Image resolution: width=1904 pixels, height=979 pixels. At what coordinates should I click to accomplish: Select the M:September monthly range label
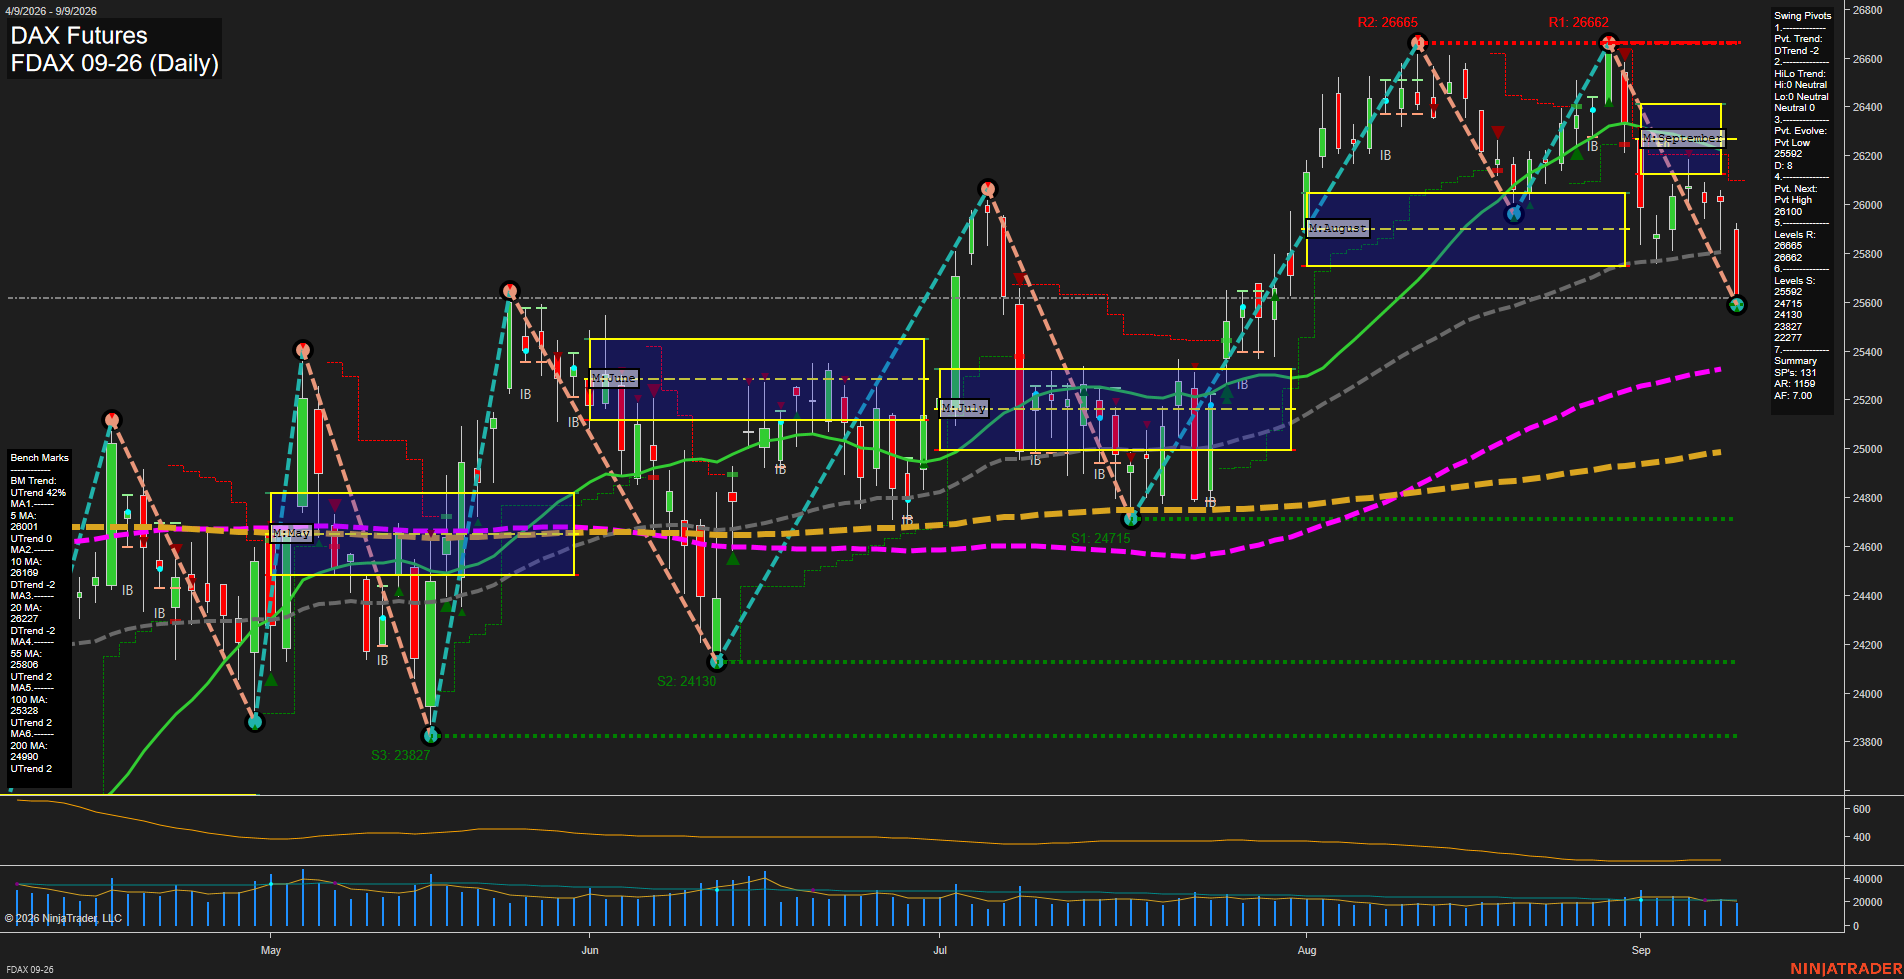[x=1682, y=138]
